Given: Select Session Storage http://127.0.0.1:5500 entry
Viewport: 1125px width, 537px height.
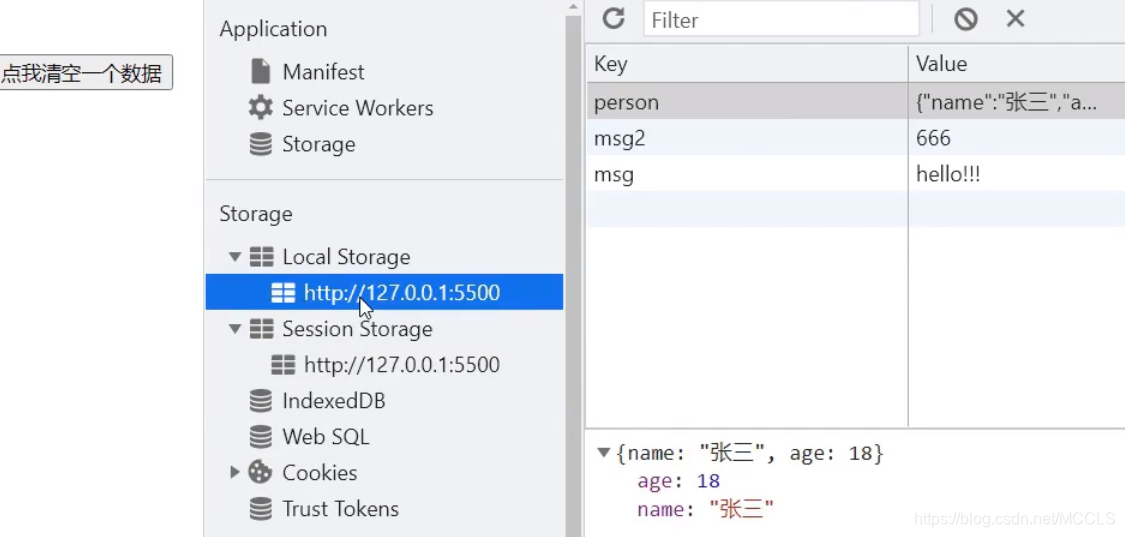Looking at the screenshot, I should (x=401, y=365).
